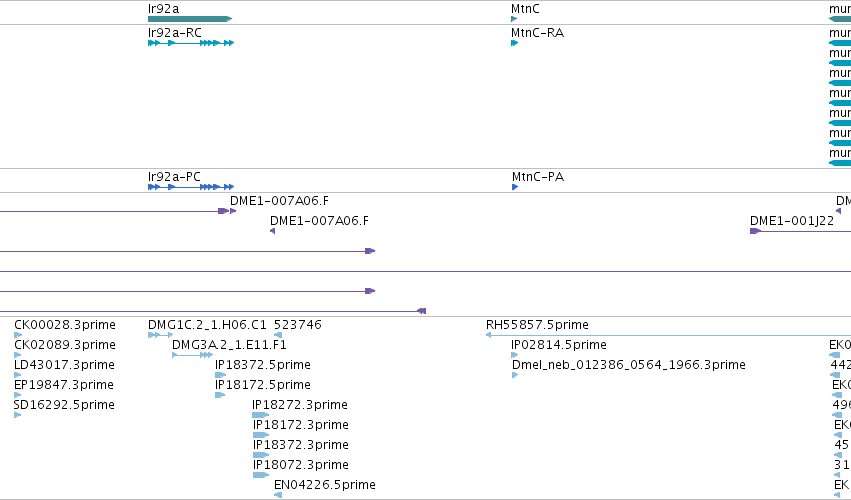
Task: Click the DMG3A.2_1.E11.F1 spliced feature glyph
Action: tap(192, 355)
